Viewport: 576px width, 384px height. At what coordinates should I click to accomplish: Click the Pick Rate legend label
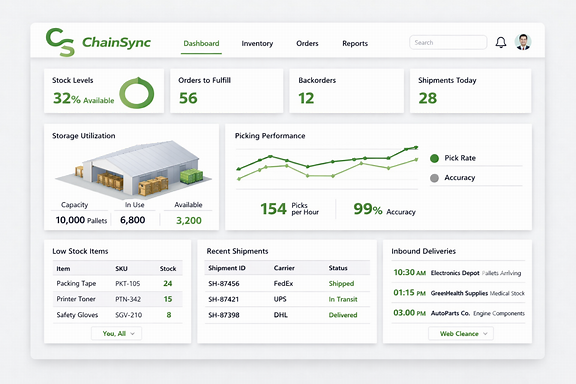coord(460,158)
